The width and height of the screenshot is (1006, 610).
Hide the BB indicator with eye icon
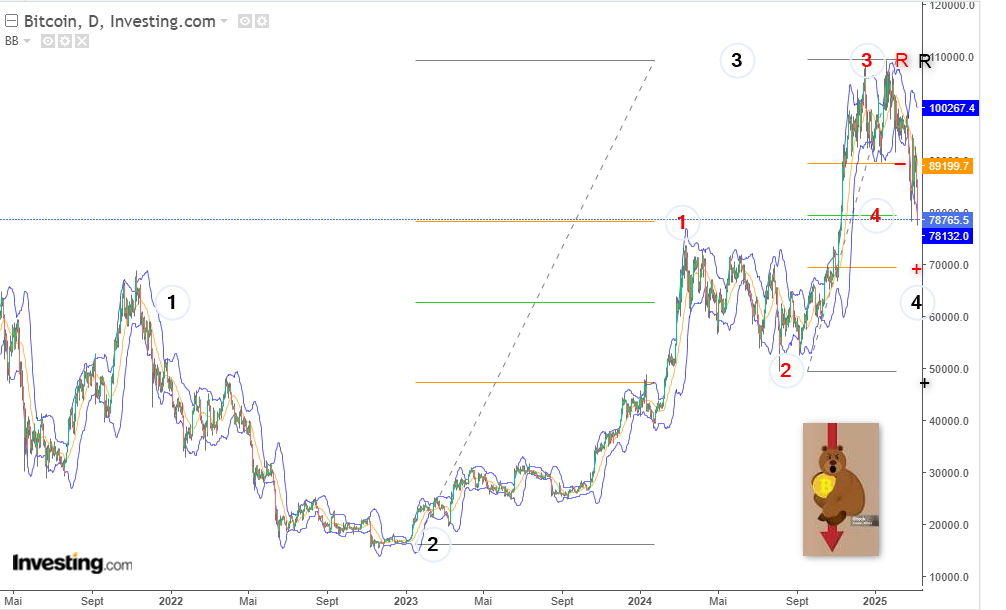47,42
